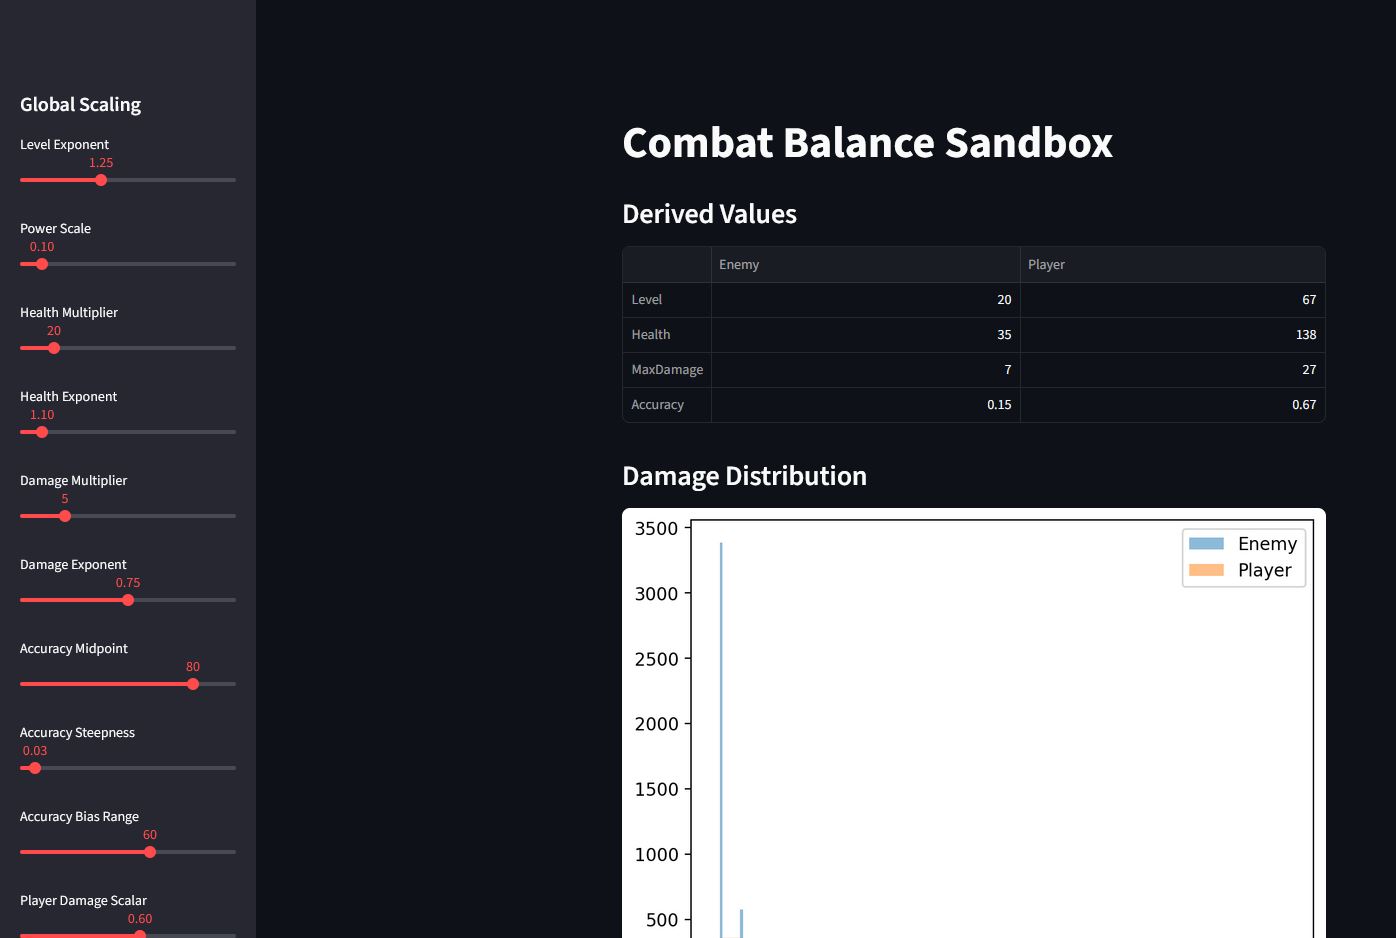Click the Damage Distribution heading
Screen dimensions: 1396x938
click(x=744, y=475)
